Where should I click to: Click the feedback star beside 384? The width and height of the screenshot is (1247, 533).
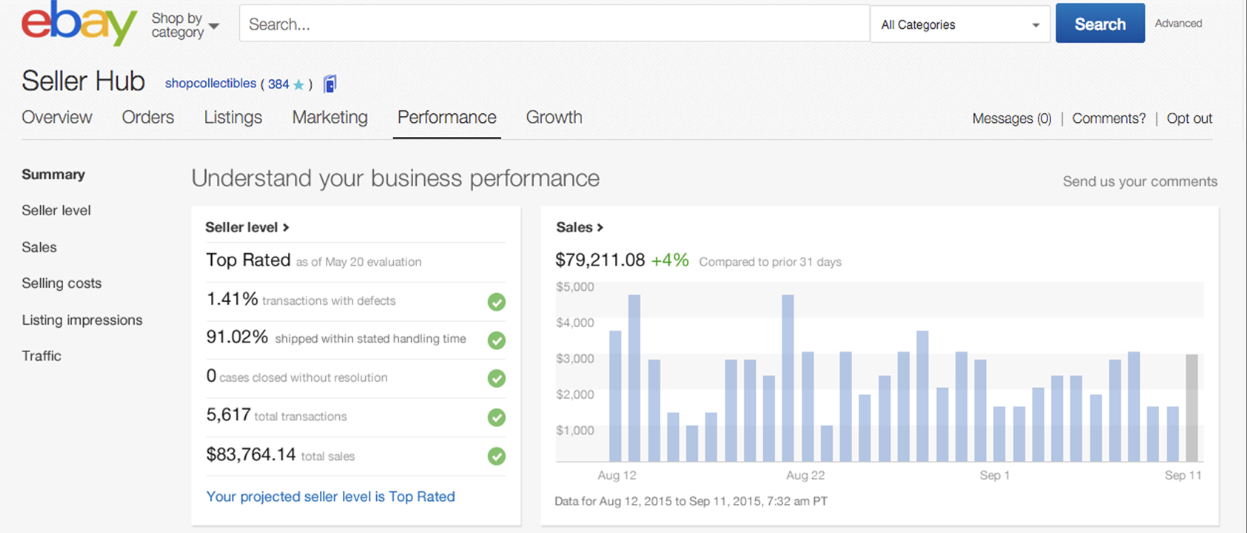(x=298, y=85)
